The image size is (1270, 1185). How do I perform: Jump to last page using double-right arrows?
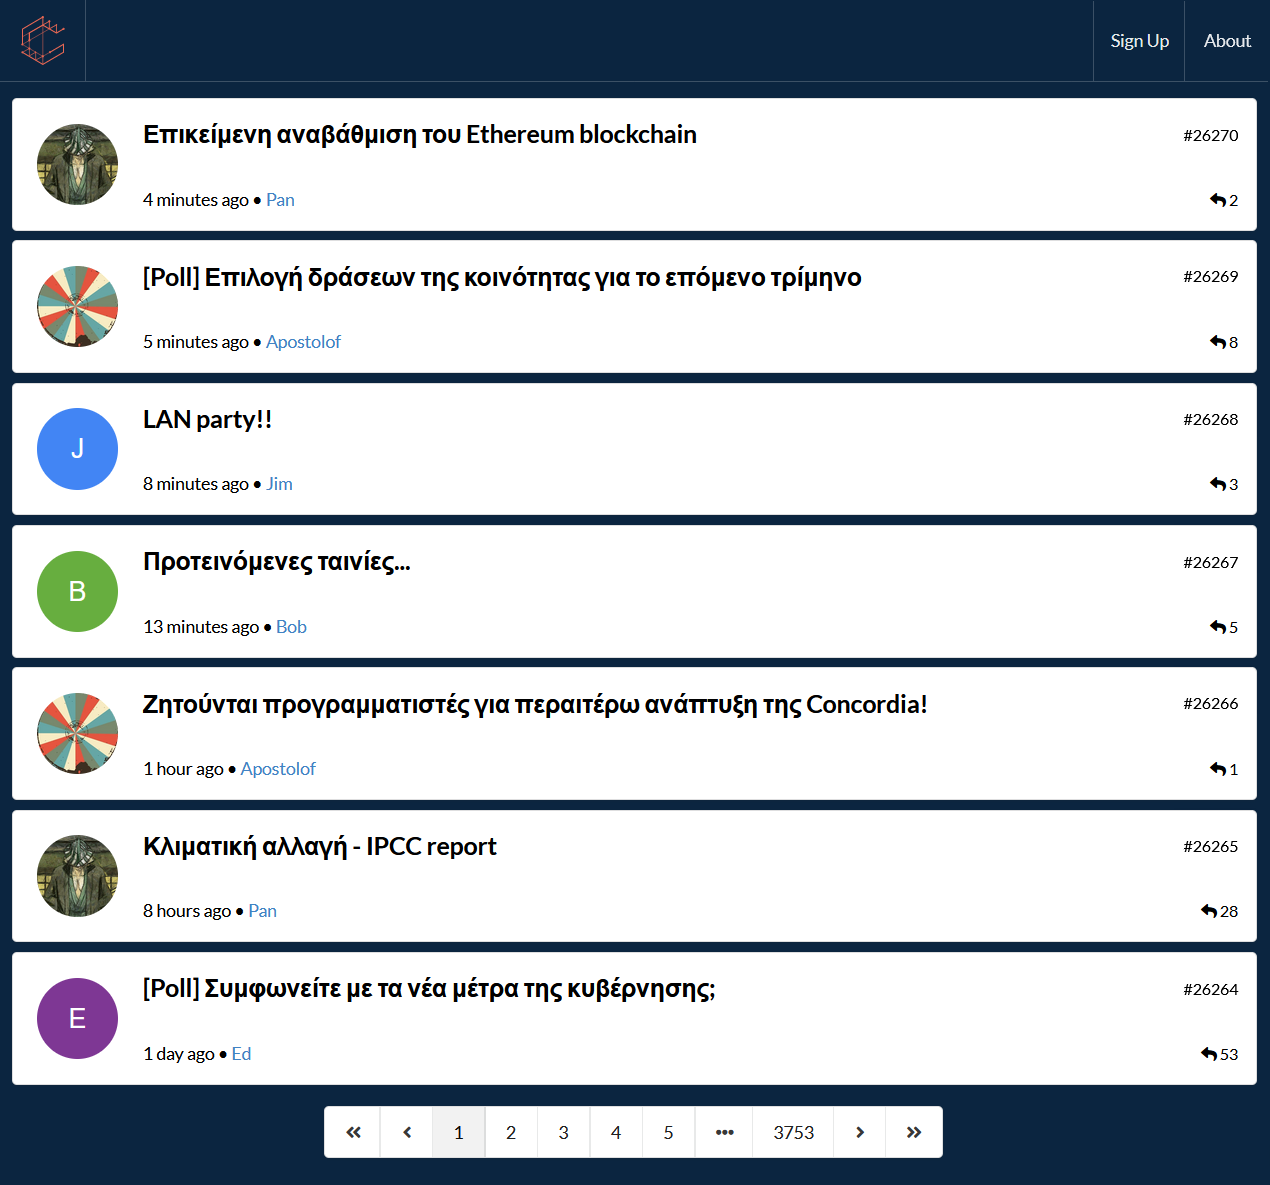(x=914, y=1132)
